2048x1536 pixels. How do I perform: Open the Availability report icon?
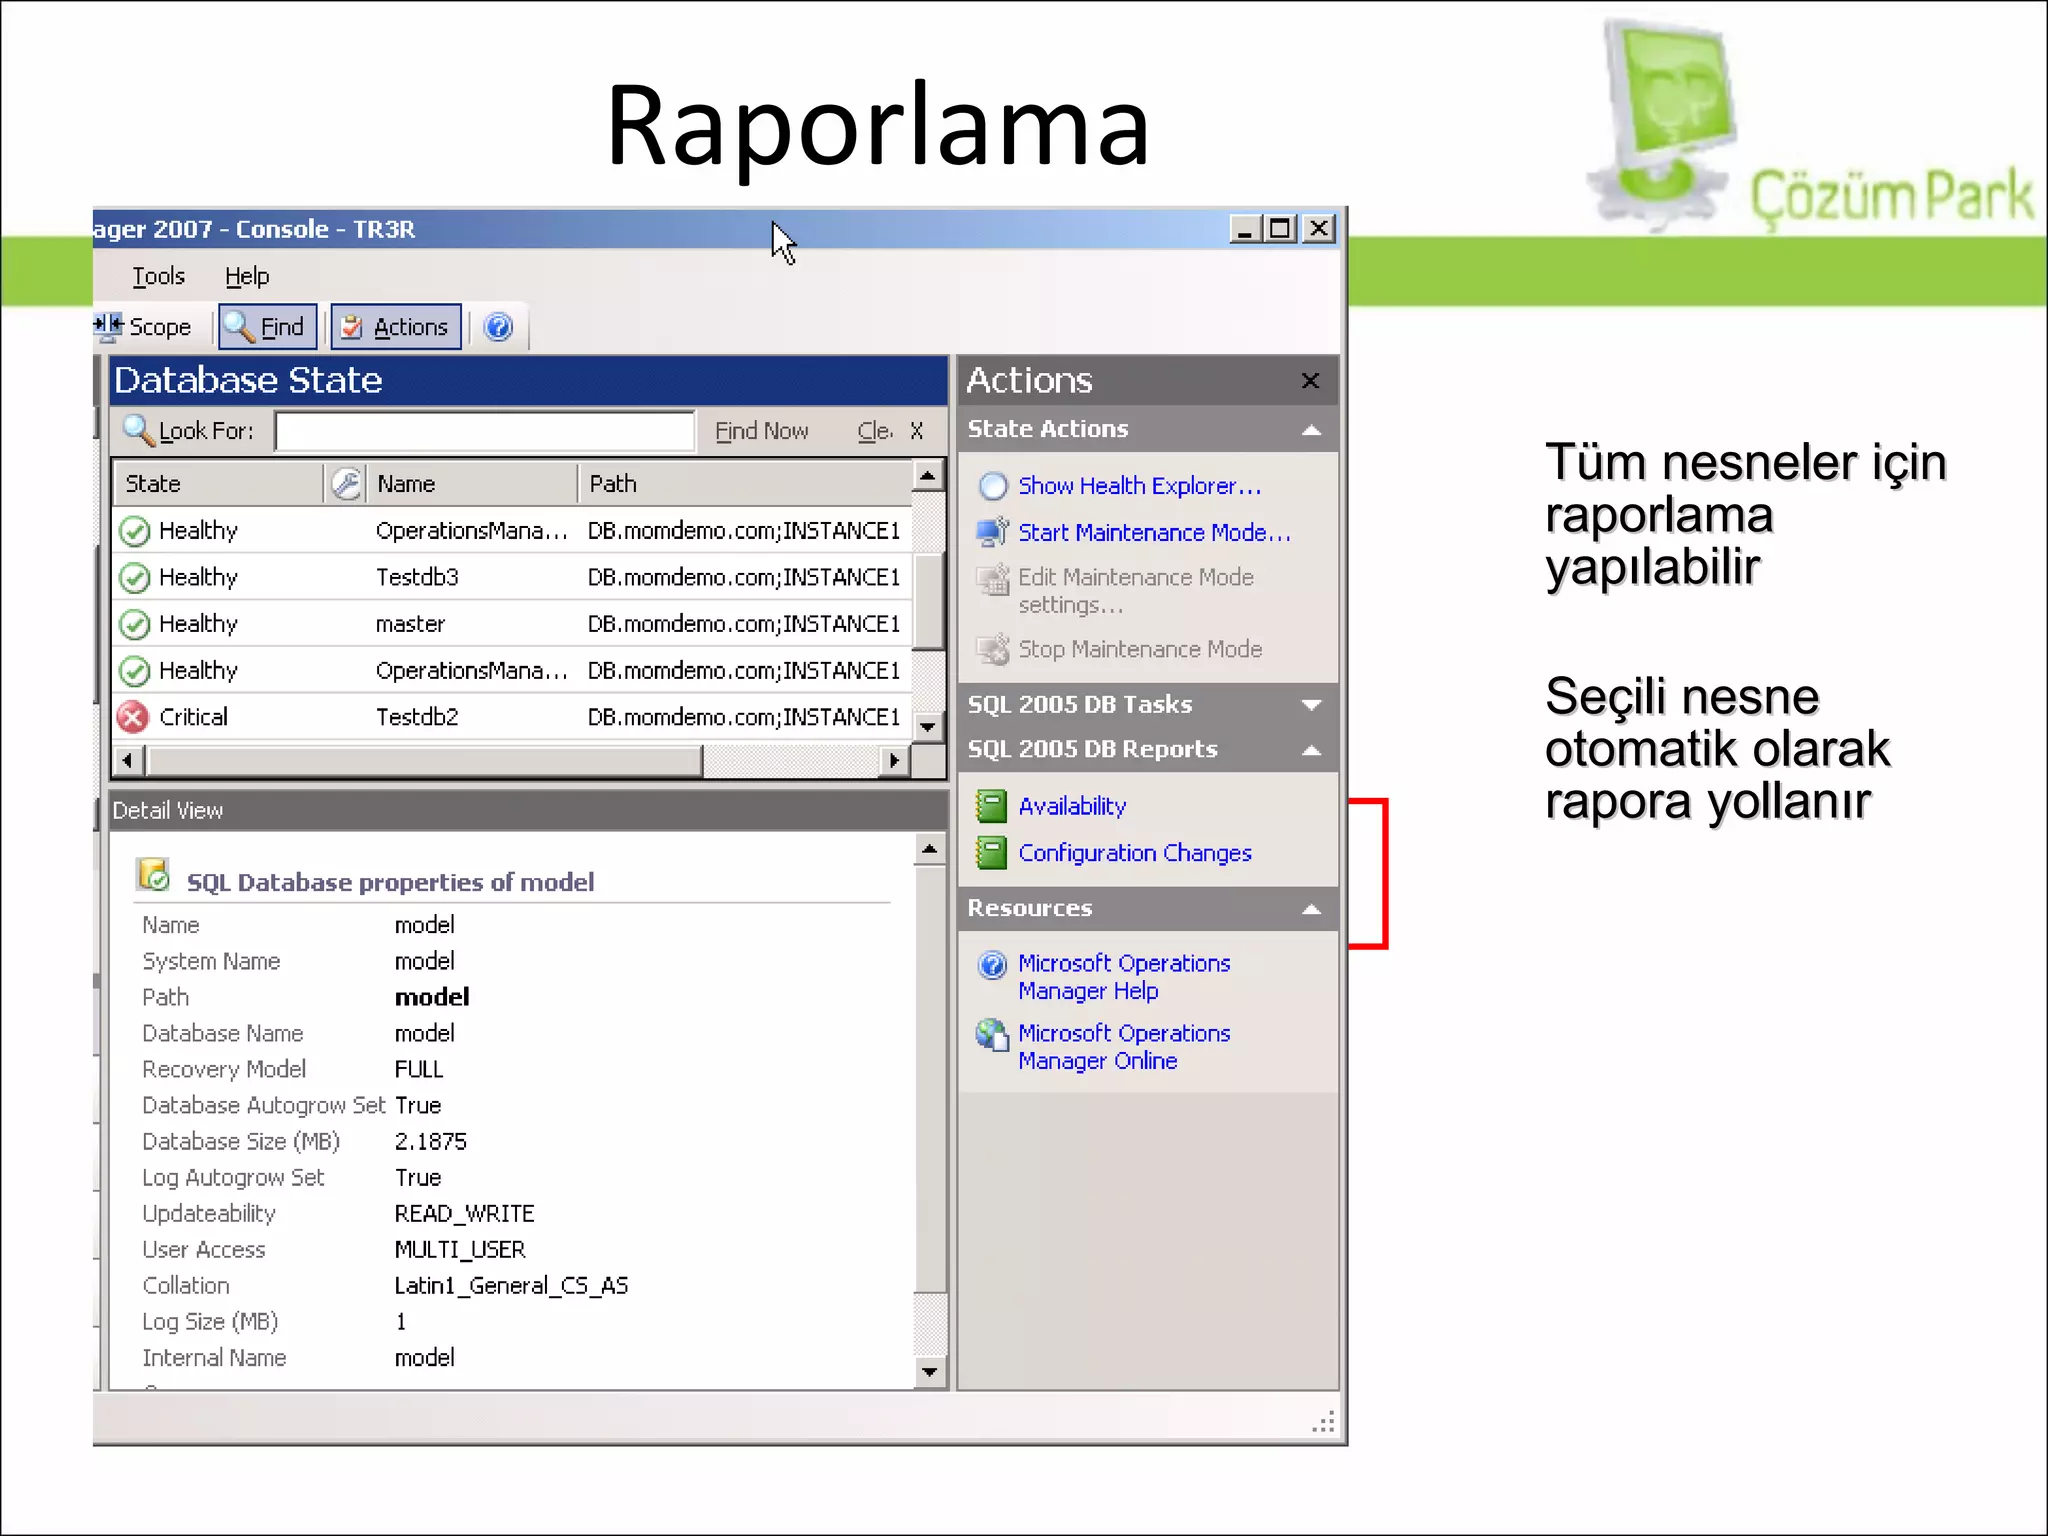tap(991, 806)
